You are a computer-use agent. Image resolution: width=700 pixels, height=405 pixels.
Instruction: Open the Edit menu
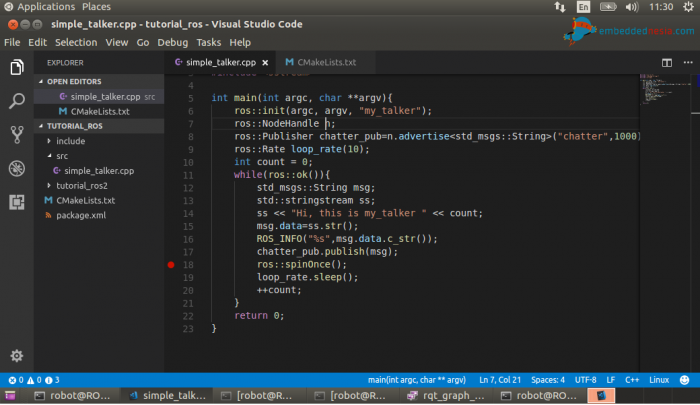pos(38,42)
